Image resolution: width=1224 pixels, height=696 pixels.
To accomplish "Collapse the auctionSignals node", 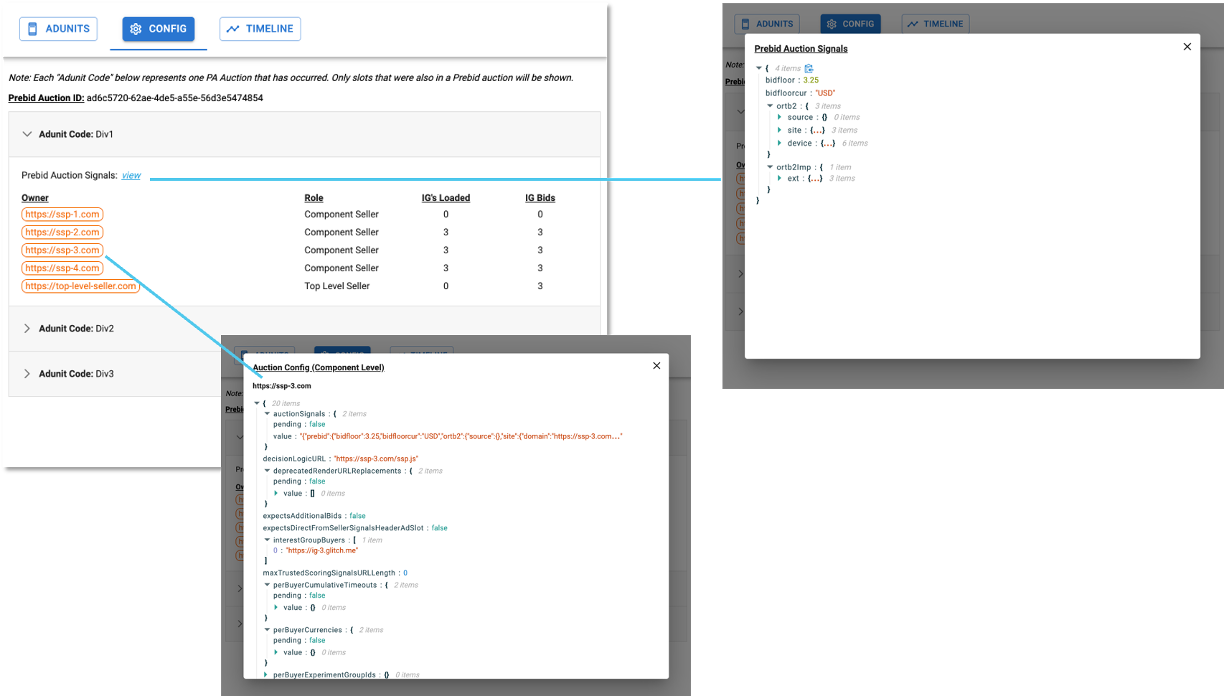I will click(267, 413).
